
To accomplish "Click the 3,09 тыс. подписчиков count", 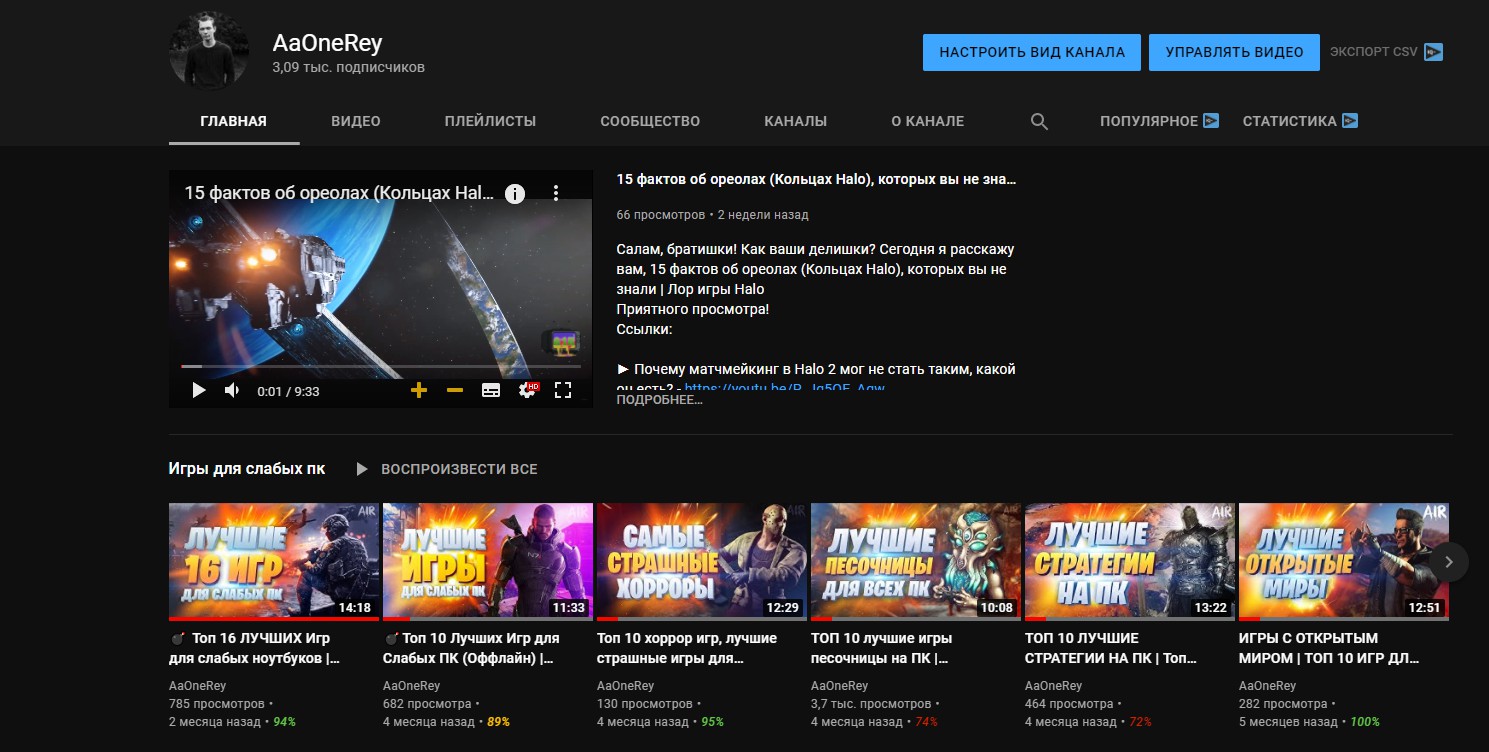I will point(348,68).
